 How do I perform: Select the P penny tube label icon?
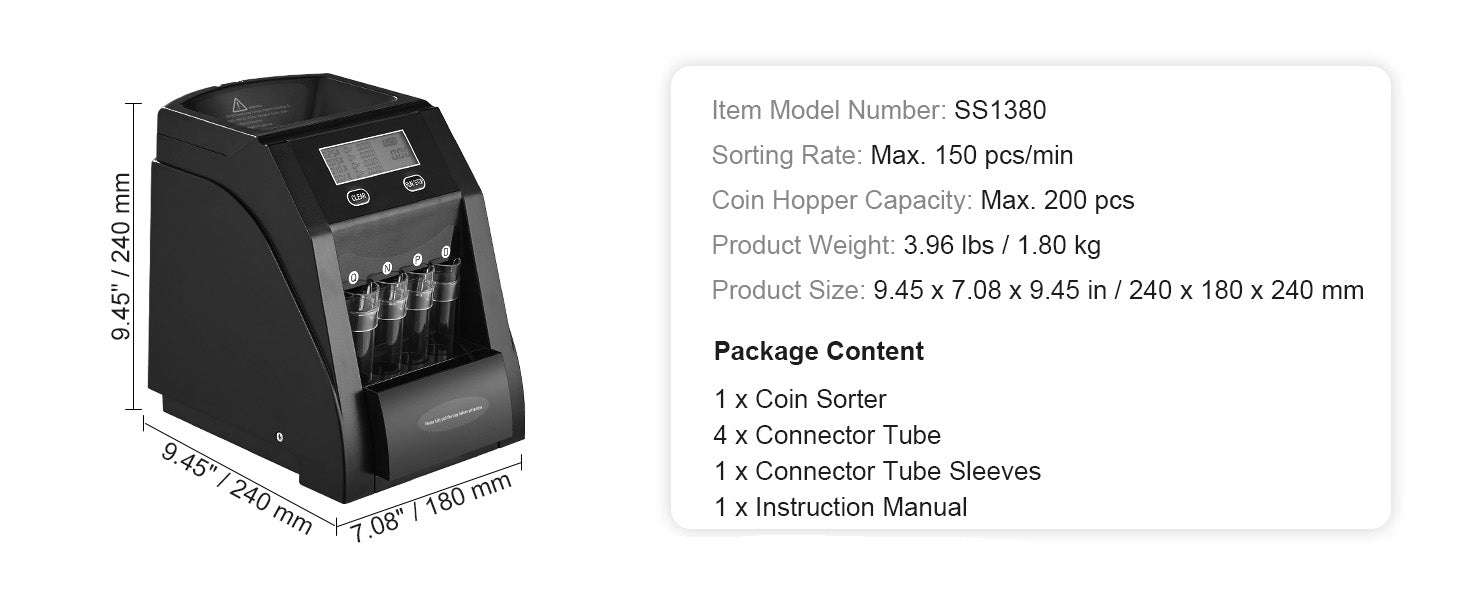[417, 260]
